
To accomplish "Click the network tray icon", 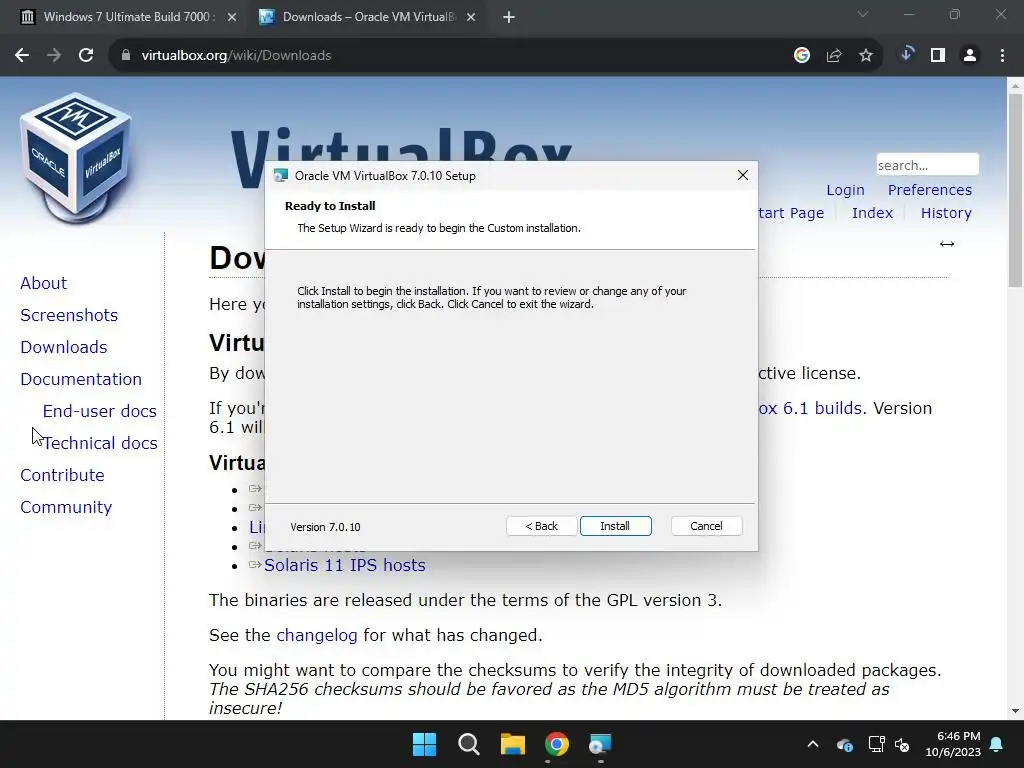I will pyautogui.click(x=876, y=744).
